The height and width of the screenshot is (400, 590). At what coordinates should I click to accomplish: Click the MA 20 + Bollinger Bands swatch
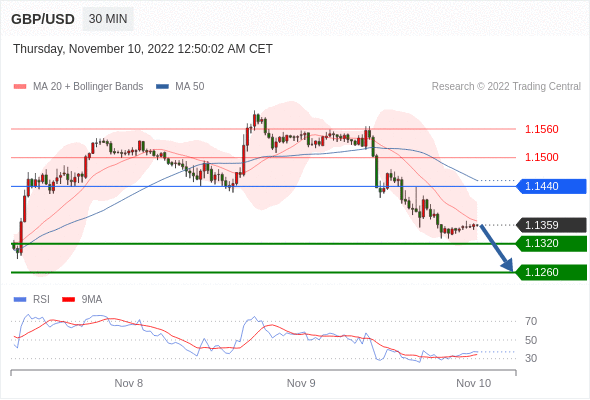20,87
